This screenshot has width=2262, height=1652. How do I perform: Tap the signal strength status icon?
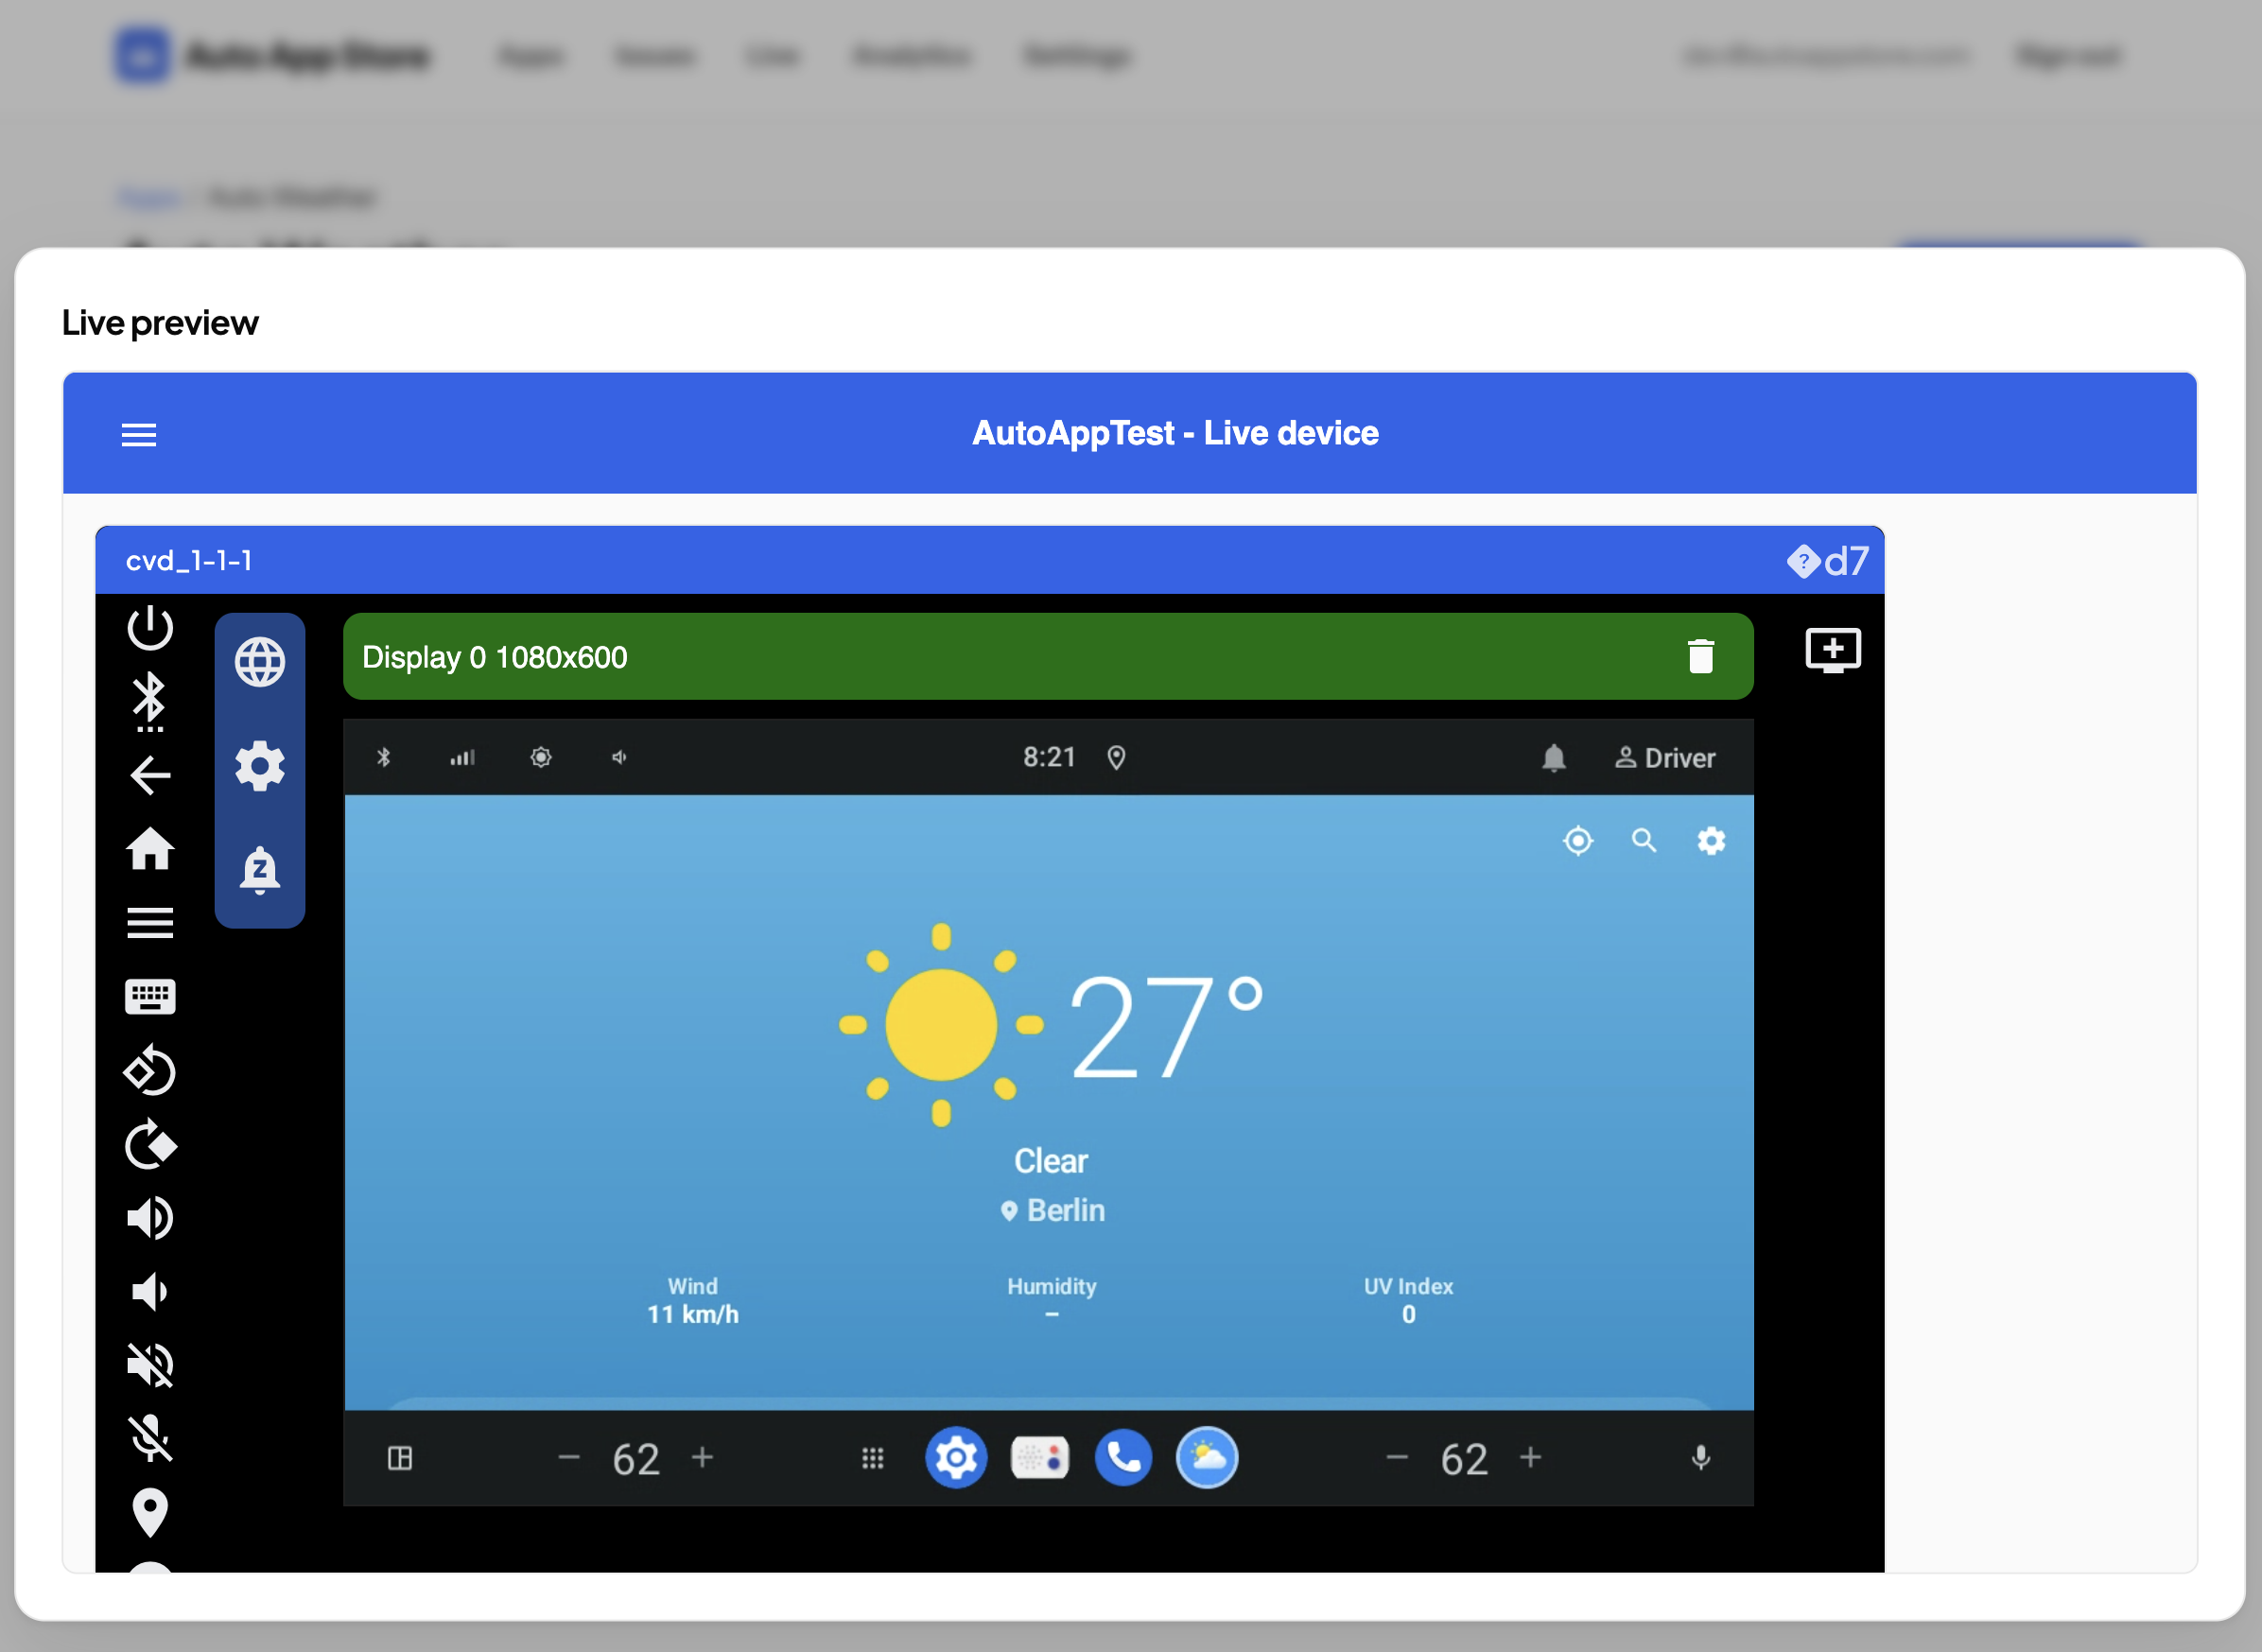coord(462,757)
